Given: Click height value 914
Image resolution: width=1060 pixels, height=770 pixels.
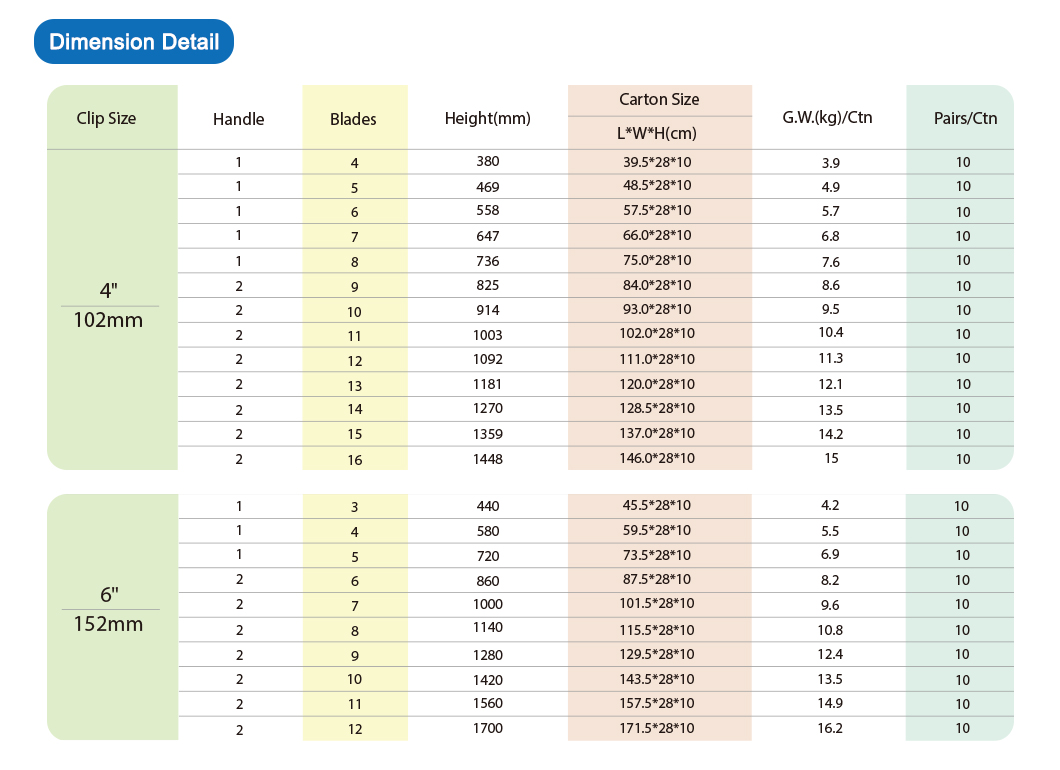Looking at the screenshot, I should pyautogui.click(x=487, y=310).
